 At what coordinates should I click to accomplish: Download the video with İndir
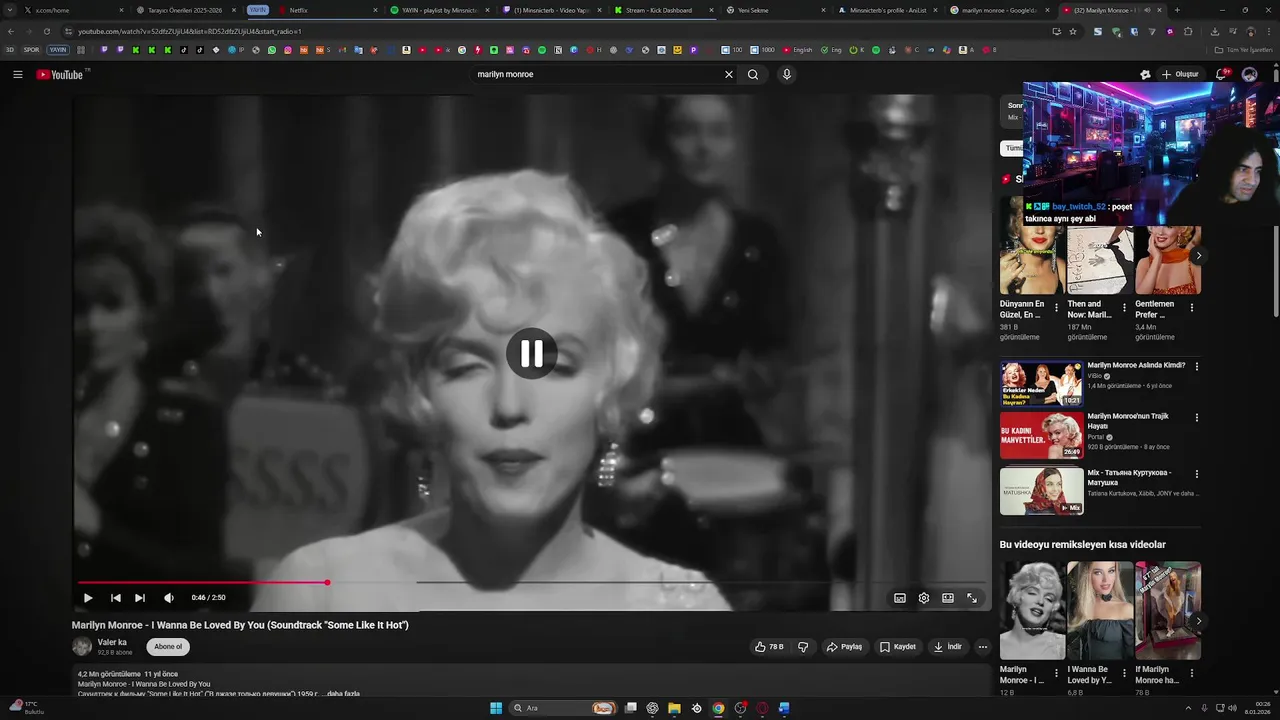pyautogui.click(x=947, y=647)
